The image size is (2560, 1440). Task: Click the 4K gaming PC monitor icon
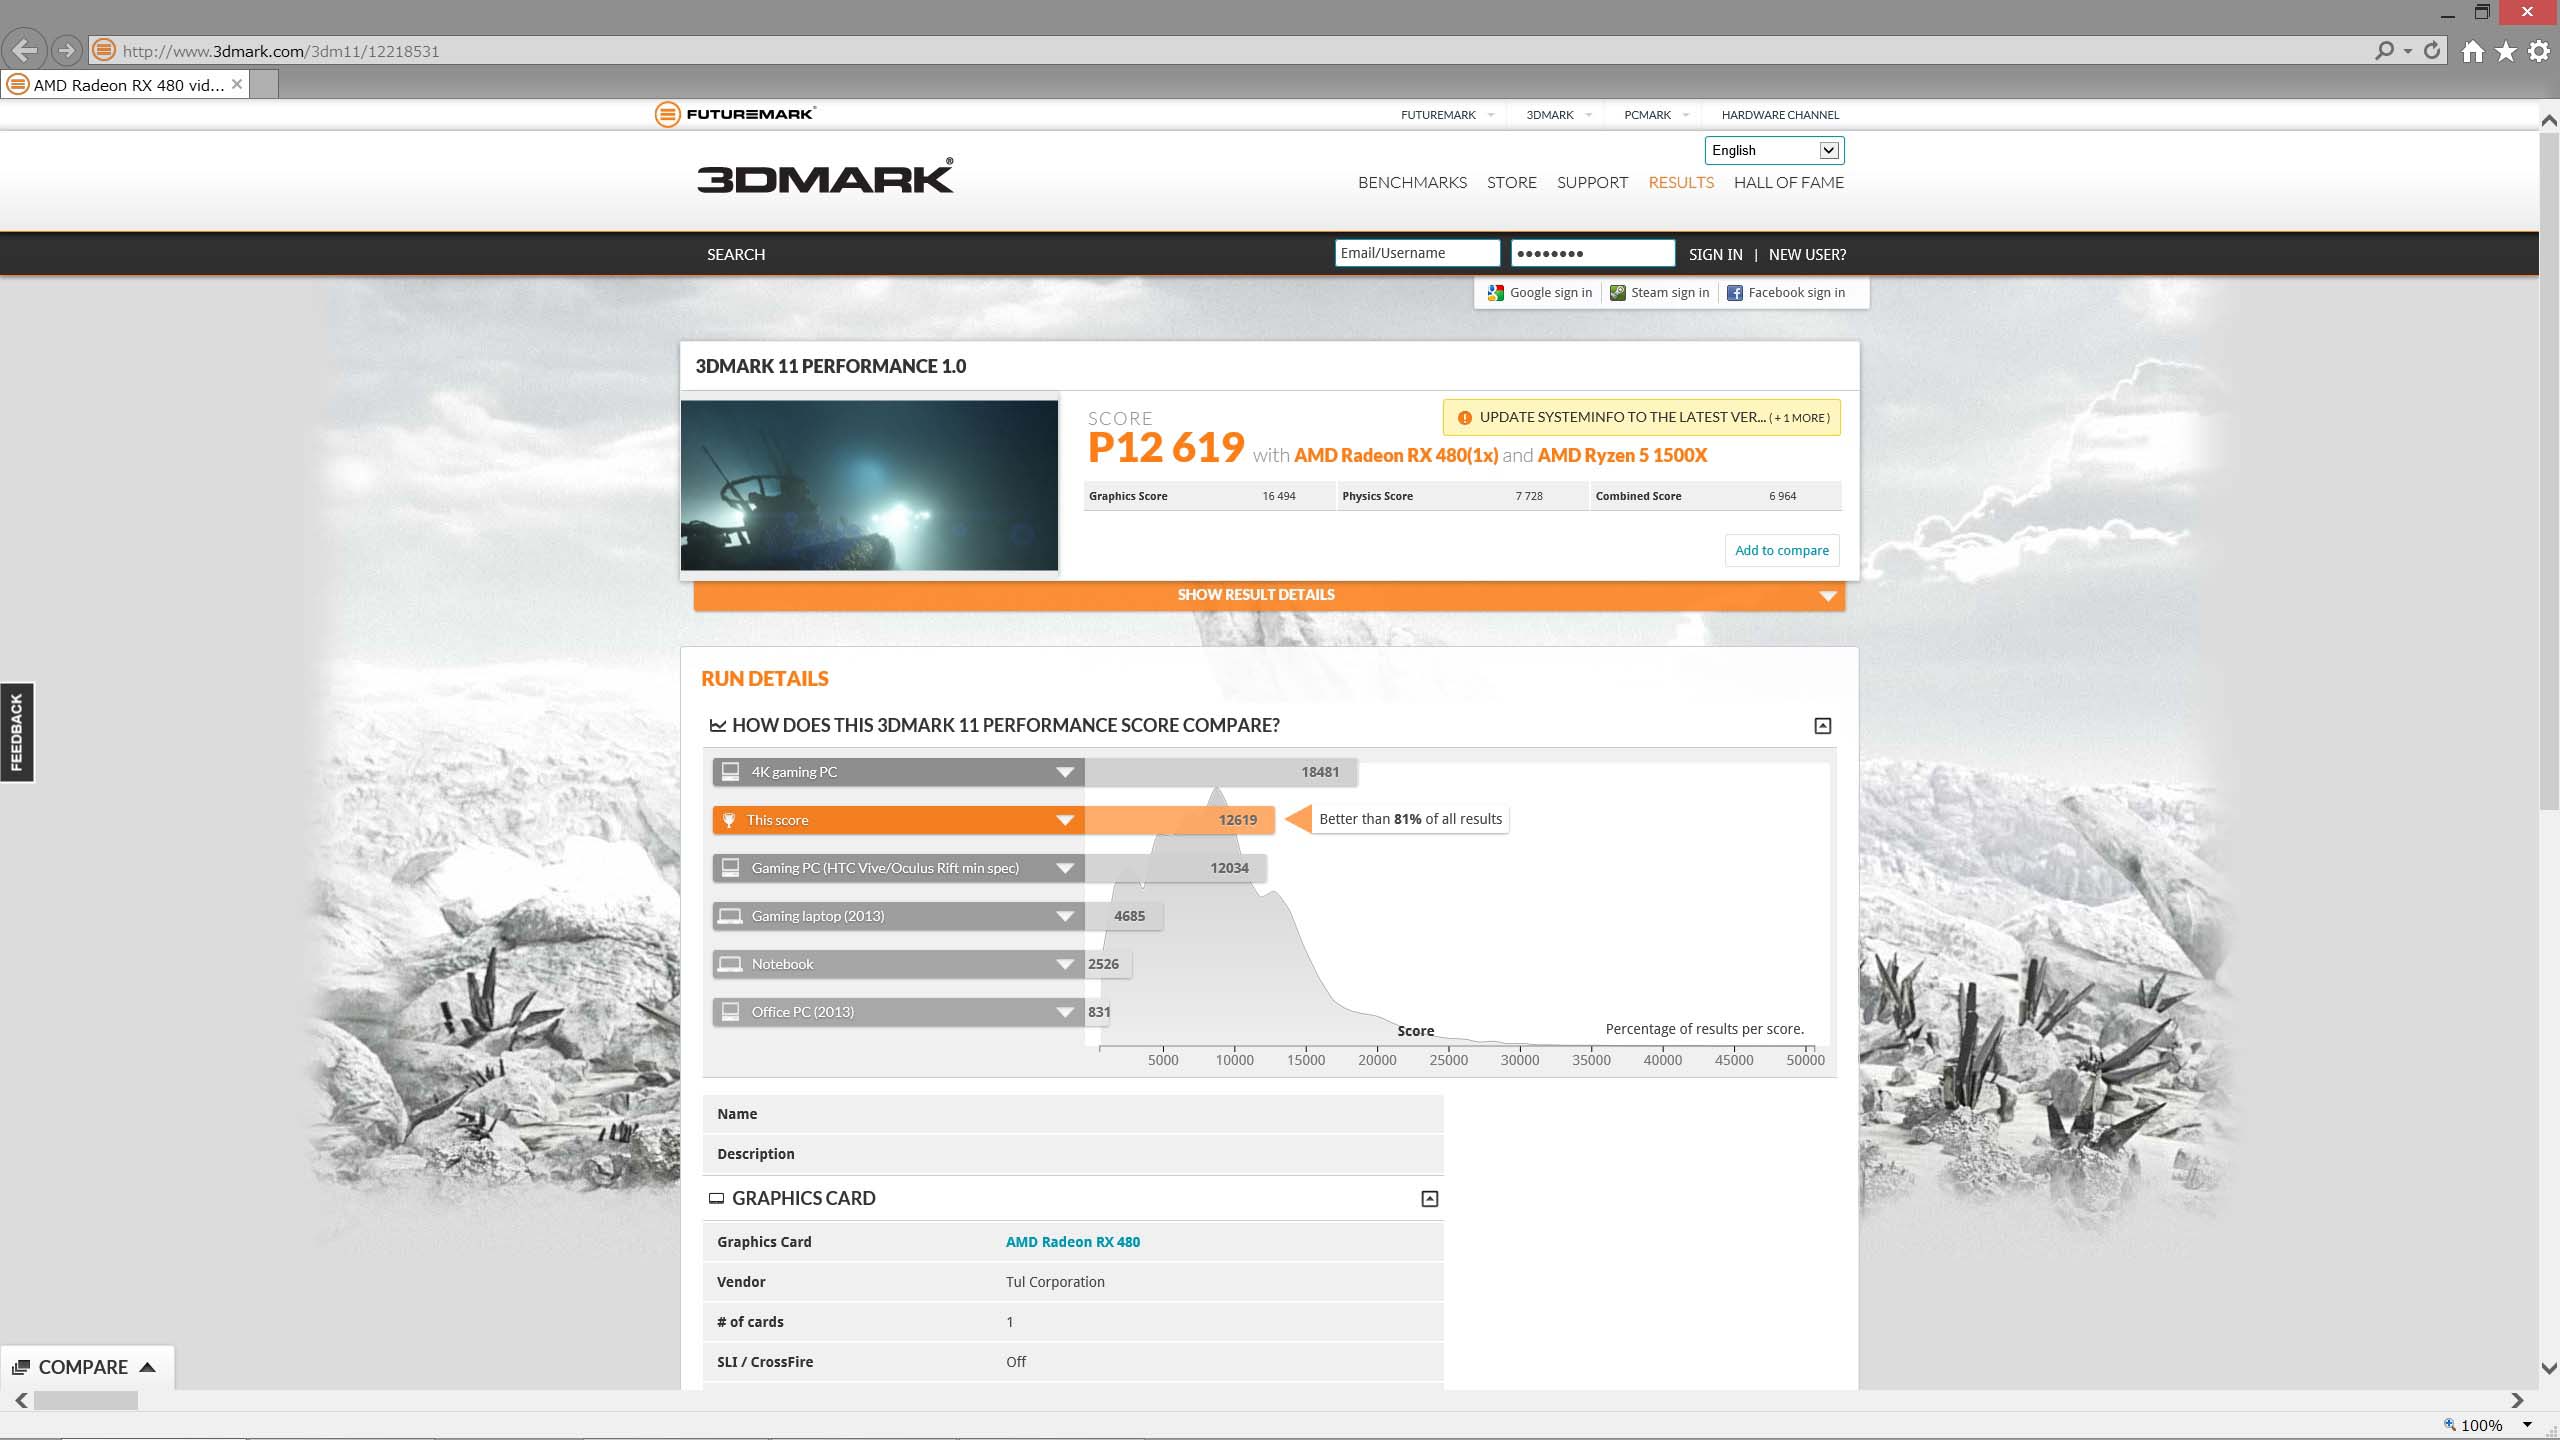click(x=731, y=772)
